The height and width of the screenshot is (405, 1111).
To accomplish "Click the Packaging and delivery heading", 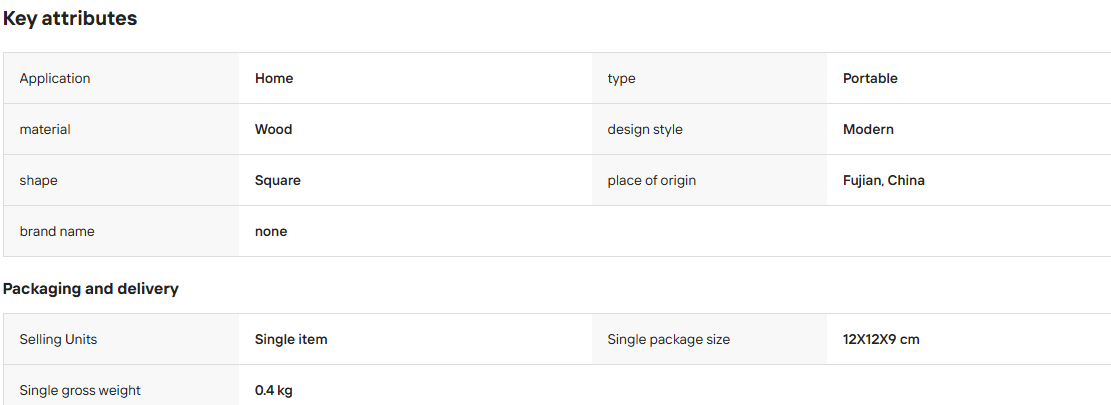I will [x=91, y=289].
